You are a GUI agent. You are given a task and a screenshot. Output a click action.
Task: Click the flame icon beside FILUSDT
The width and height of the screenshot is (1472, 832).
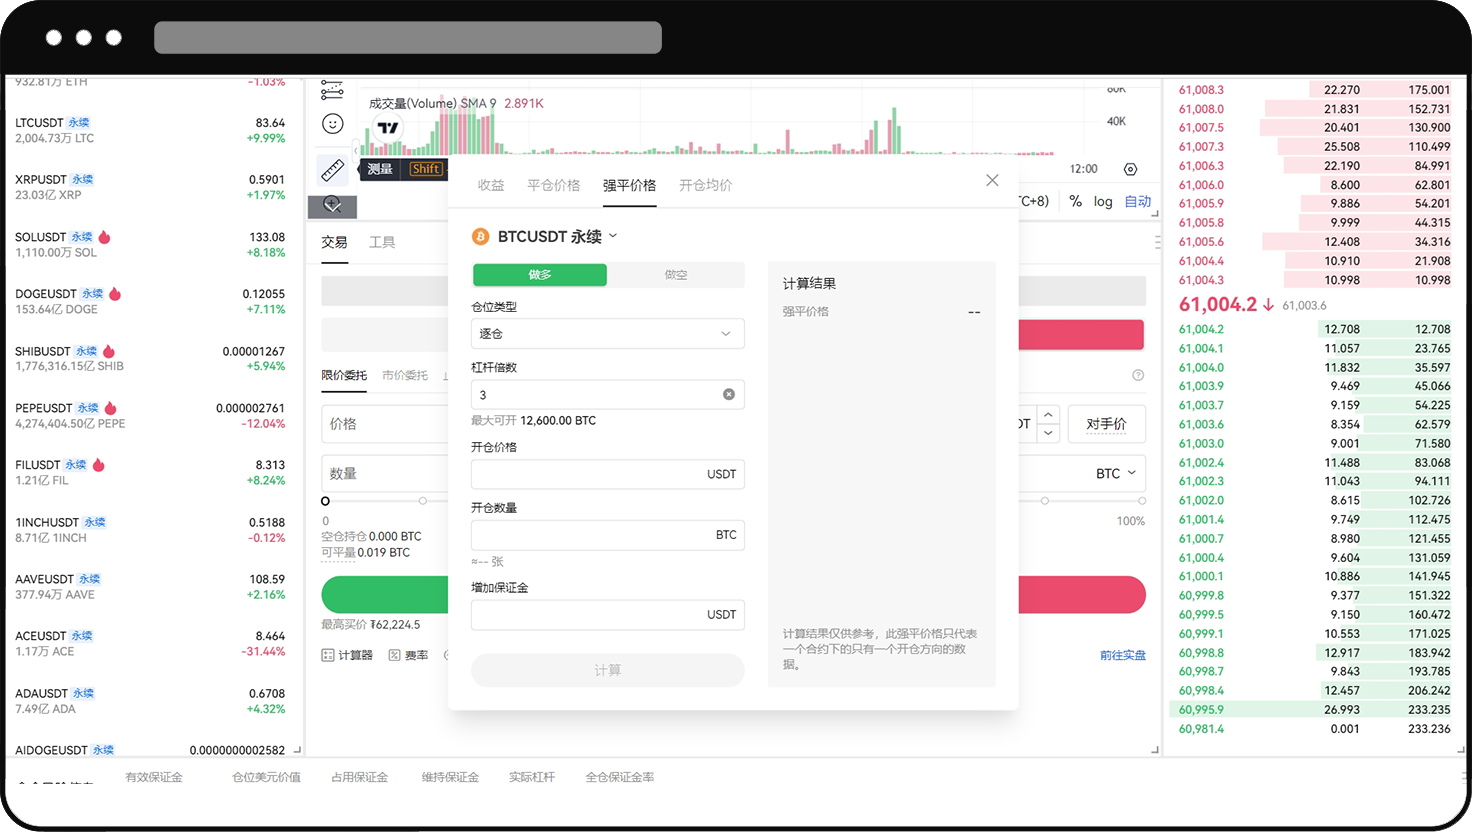[99, 465]
